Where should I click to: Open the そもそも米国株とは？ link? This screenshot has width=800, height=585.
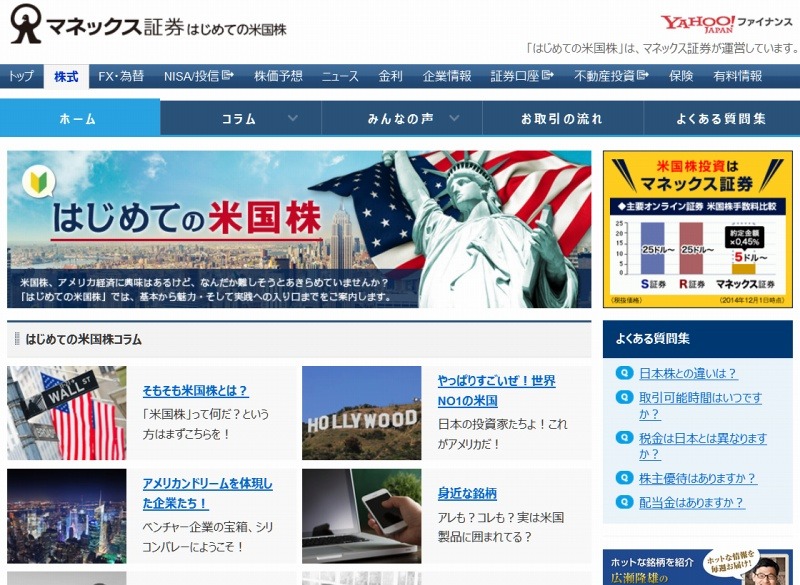[x=195, y=391]
